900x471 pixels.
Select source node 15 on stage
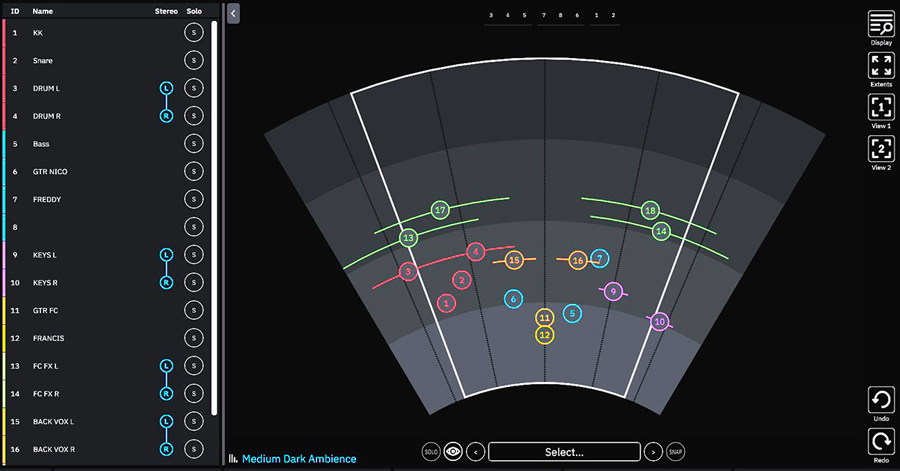point(514,260)
